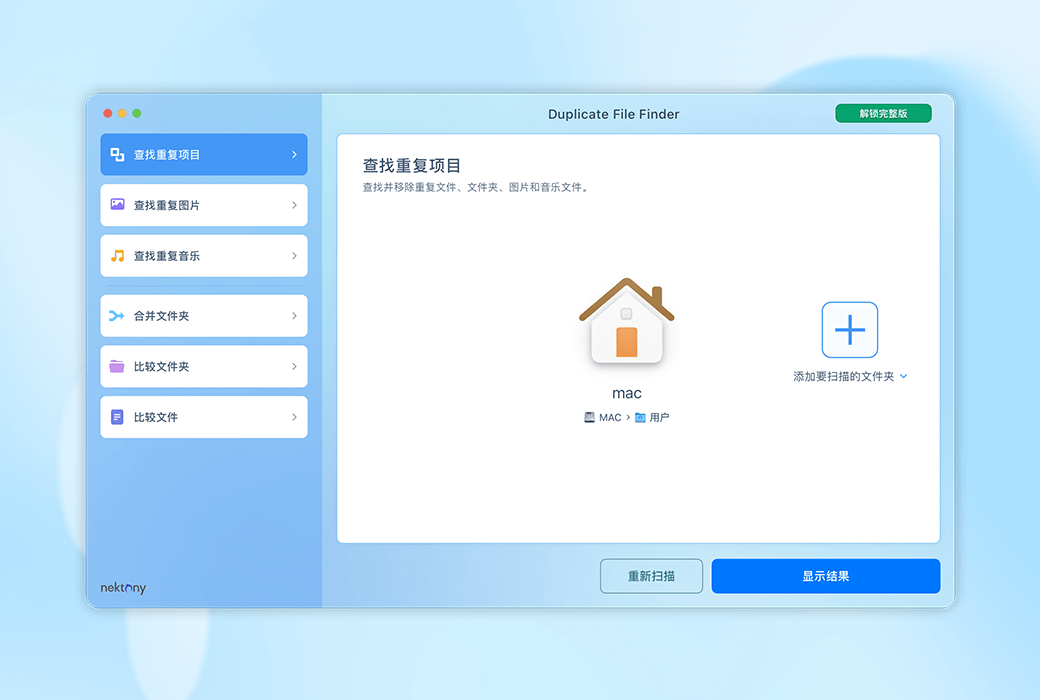The height and width of the screenshot is (700, 1040).
Task: Click the compare files (比较文件) document icon
Action: pyautogui.click(x=117, y=417)
